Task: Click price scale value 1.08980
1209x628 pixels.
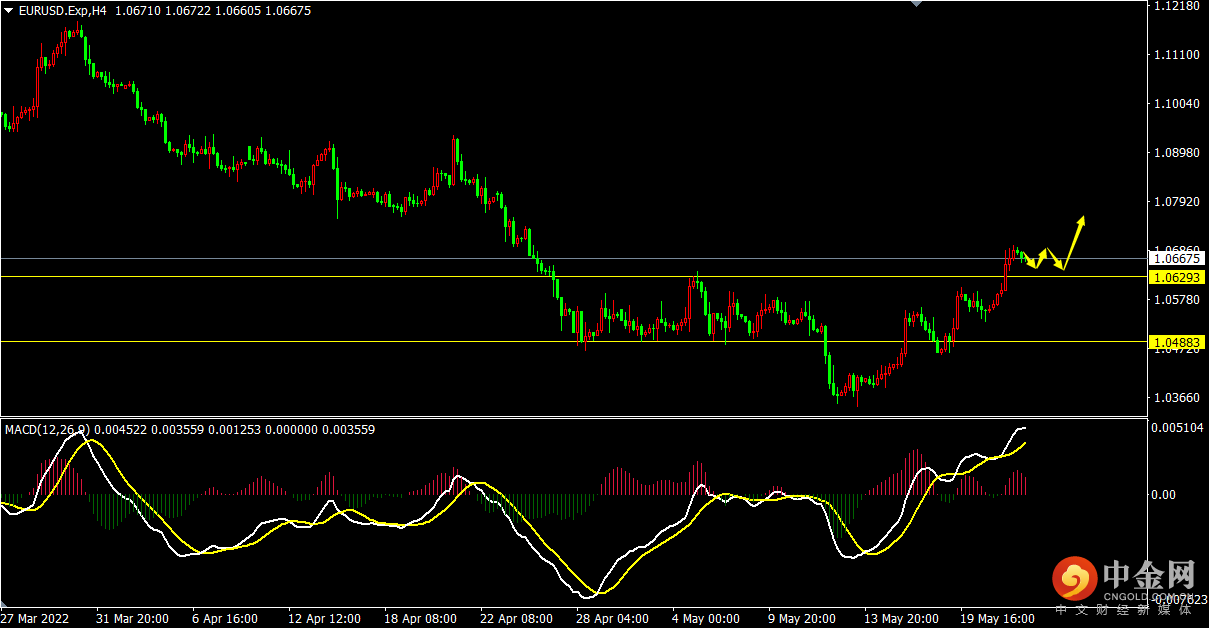Action: (x=1176, y=153)
